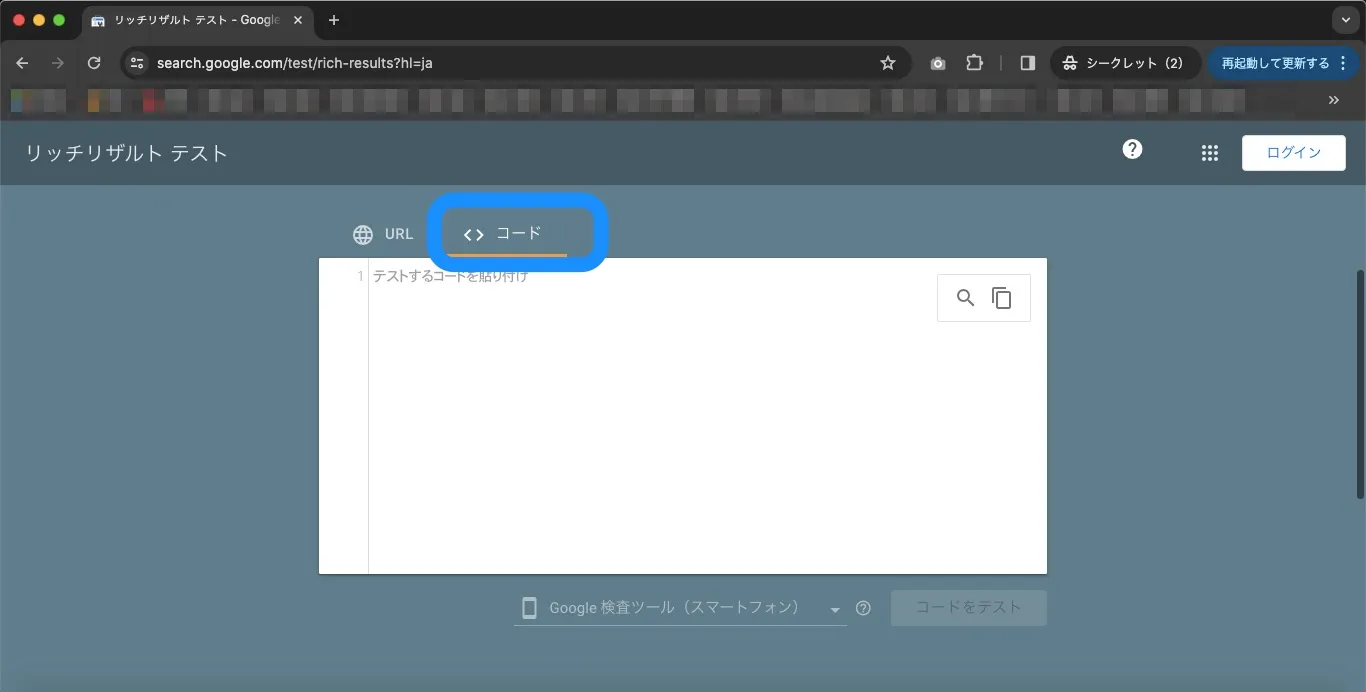This screenshot has height=692, width=1366.
Task: Select the リッチリザルト テスト browser tab
Action: click(x=196, y=20)
